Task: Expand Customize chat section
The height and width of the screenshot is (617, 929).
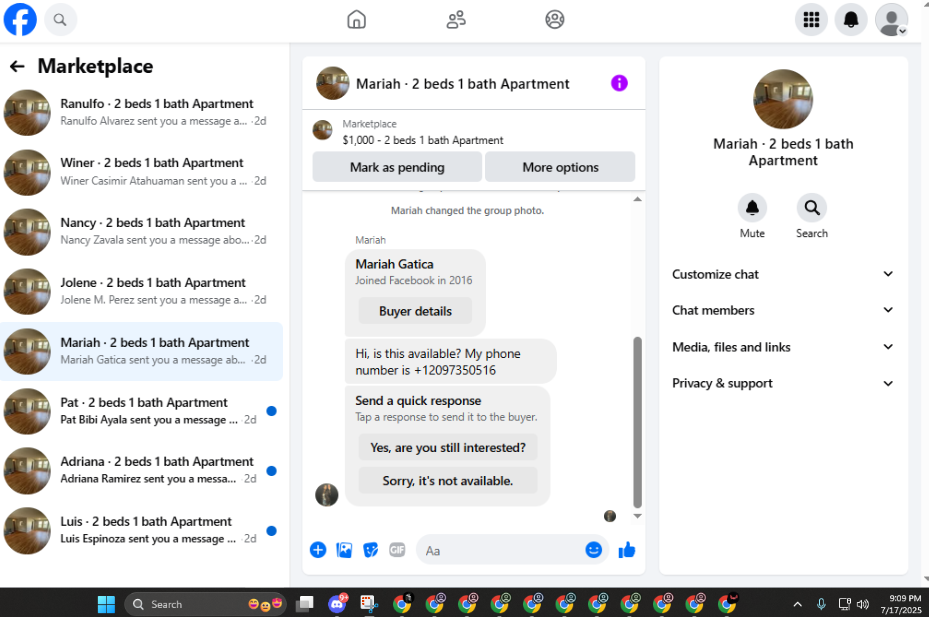Action: click(783, 274)
